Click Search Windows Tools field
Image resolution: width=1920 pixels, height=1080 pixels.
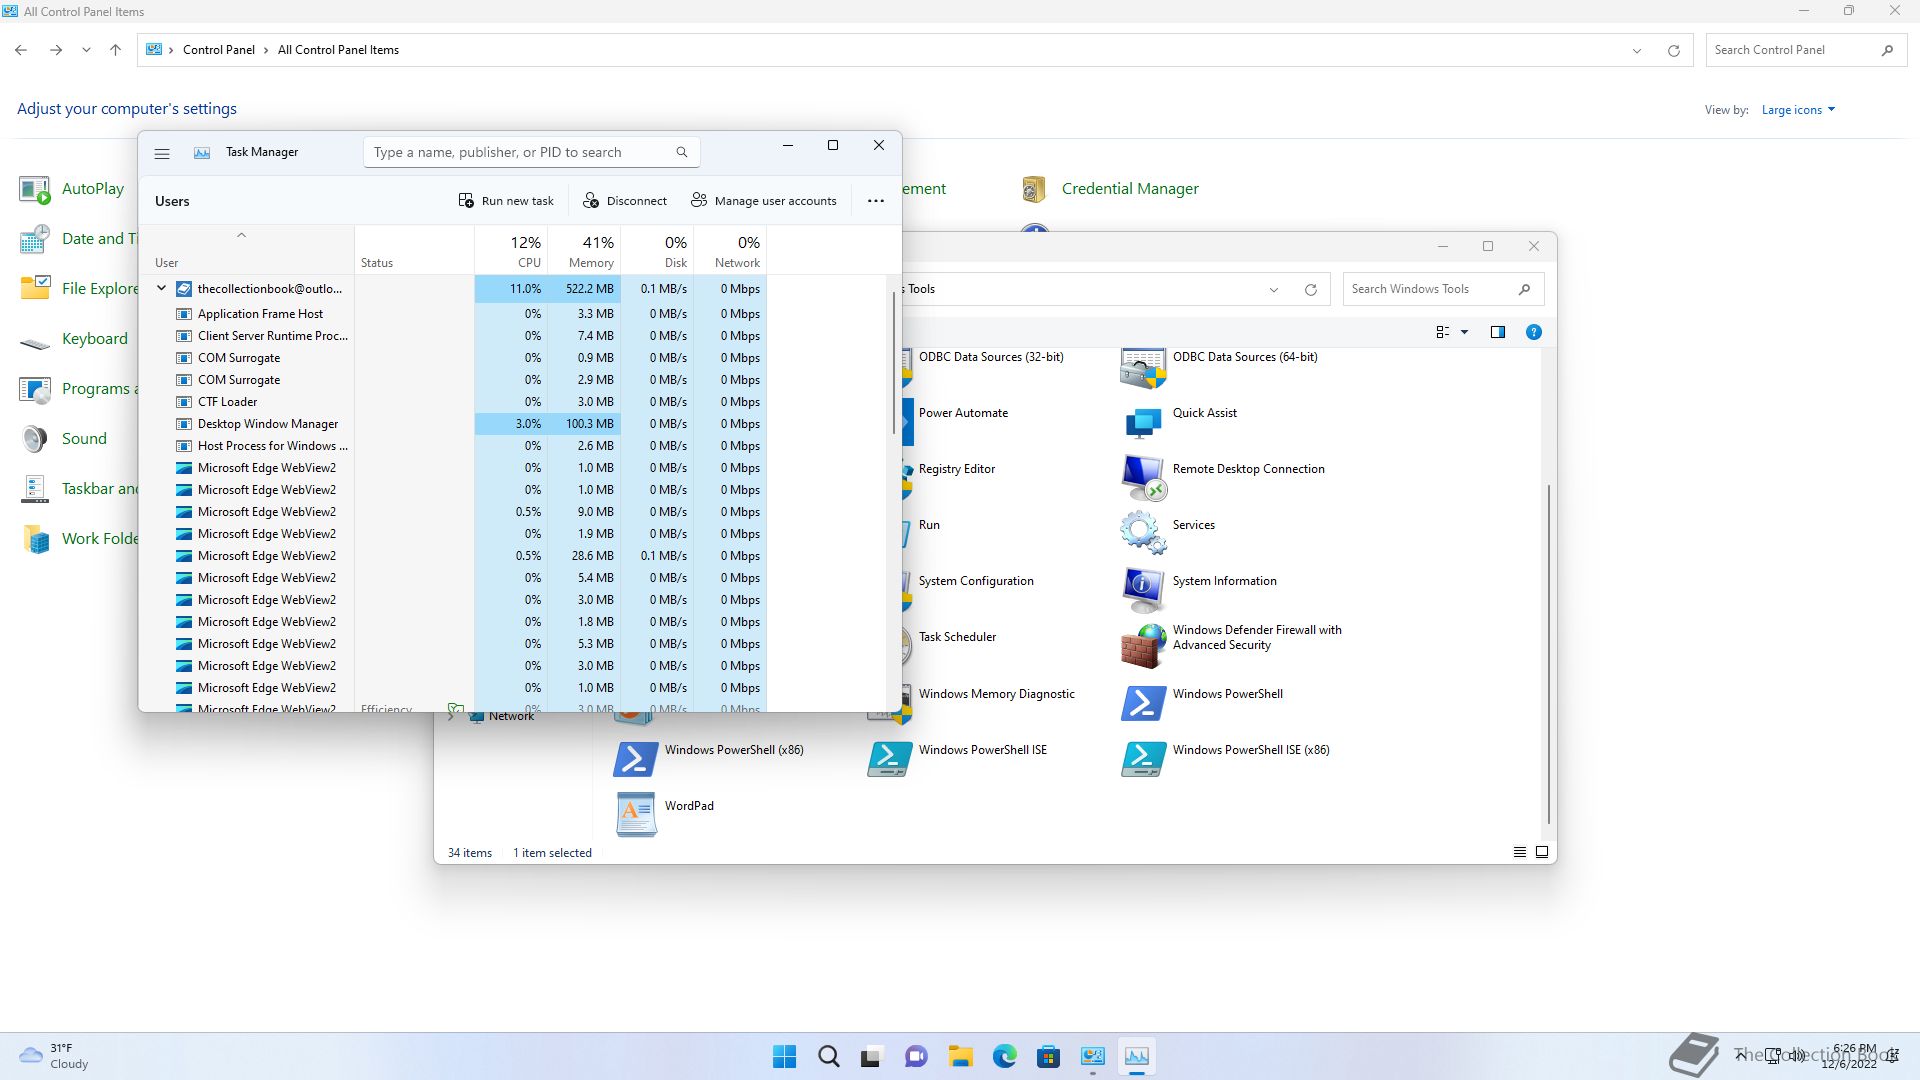[1443, 289]
